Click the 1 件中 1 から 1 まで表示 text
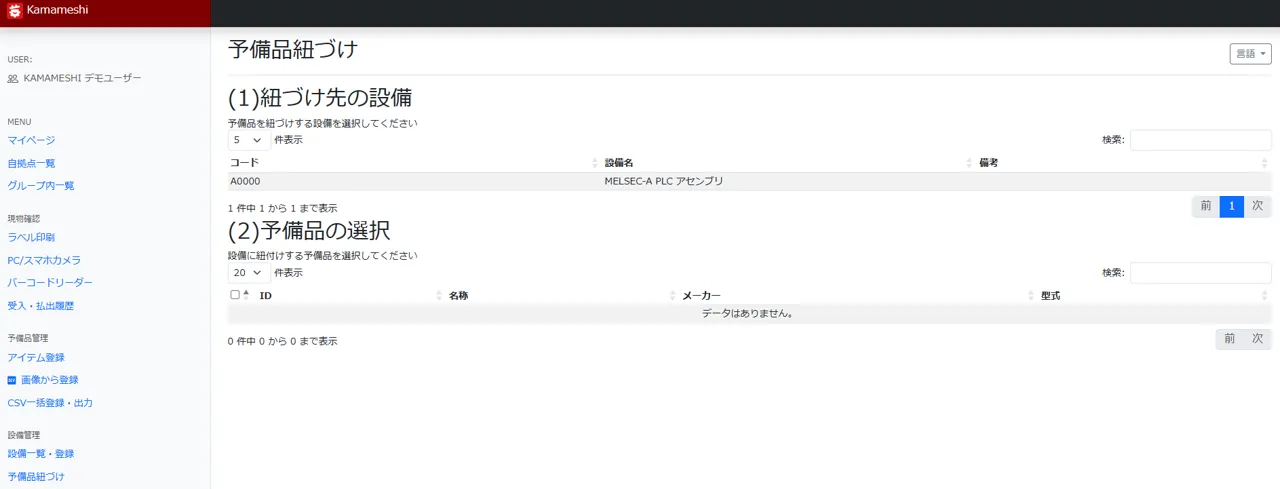Screen dimensions: 1280x489 click(x=282, y=208)
